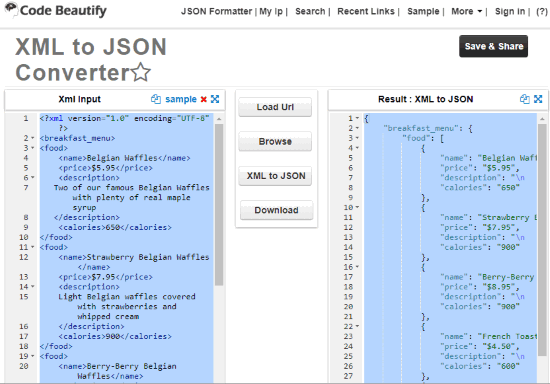The height and width of the screenshot is (384, 550).
Task: Fold the JSON object at line 10
Action: (357, 208)
